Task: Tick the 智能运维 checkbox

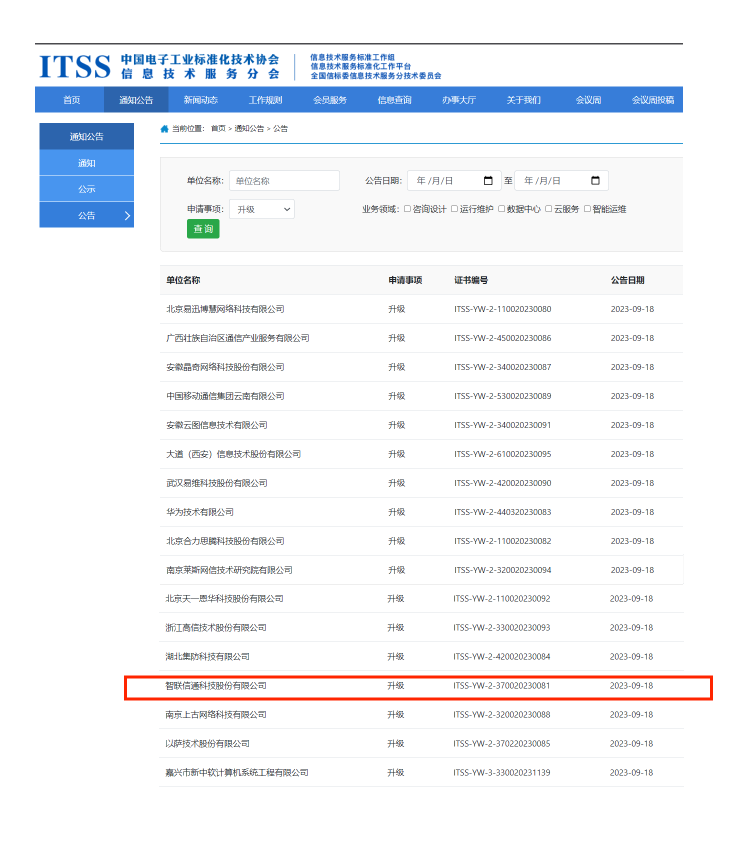Action: pyautogui.click(x=587, y=209)
